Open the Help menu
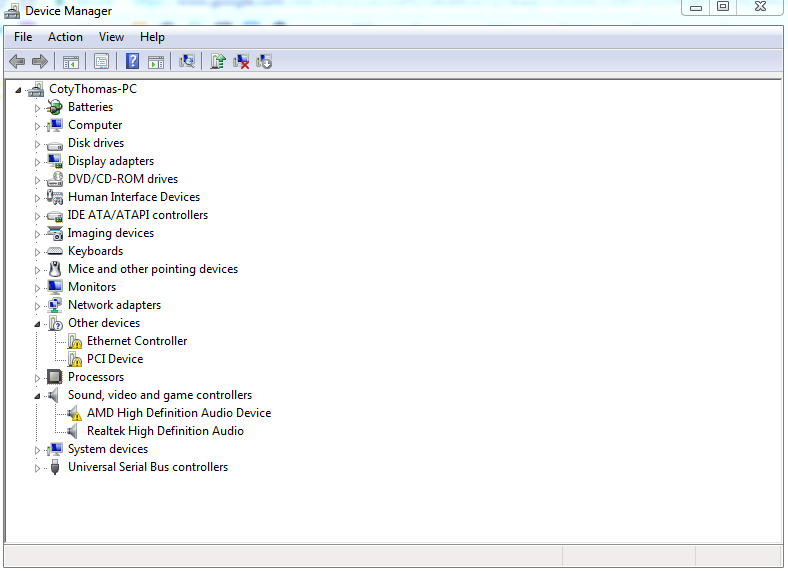 coord(152,37)
